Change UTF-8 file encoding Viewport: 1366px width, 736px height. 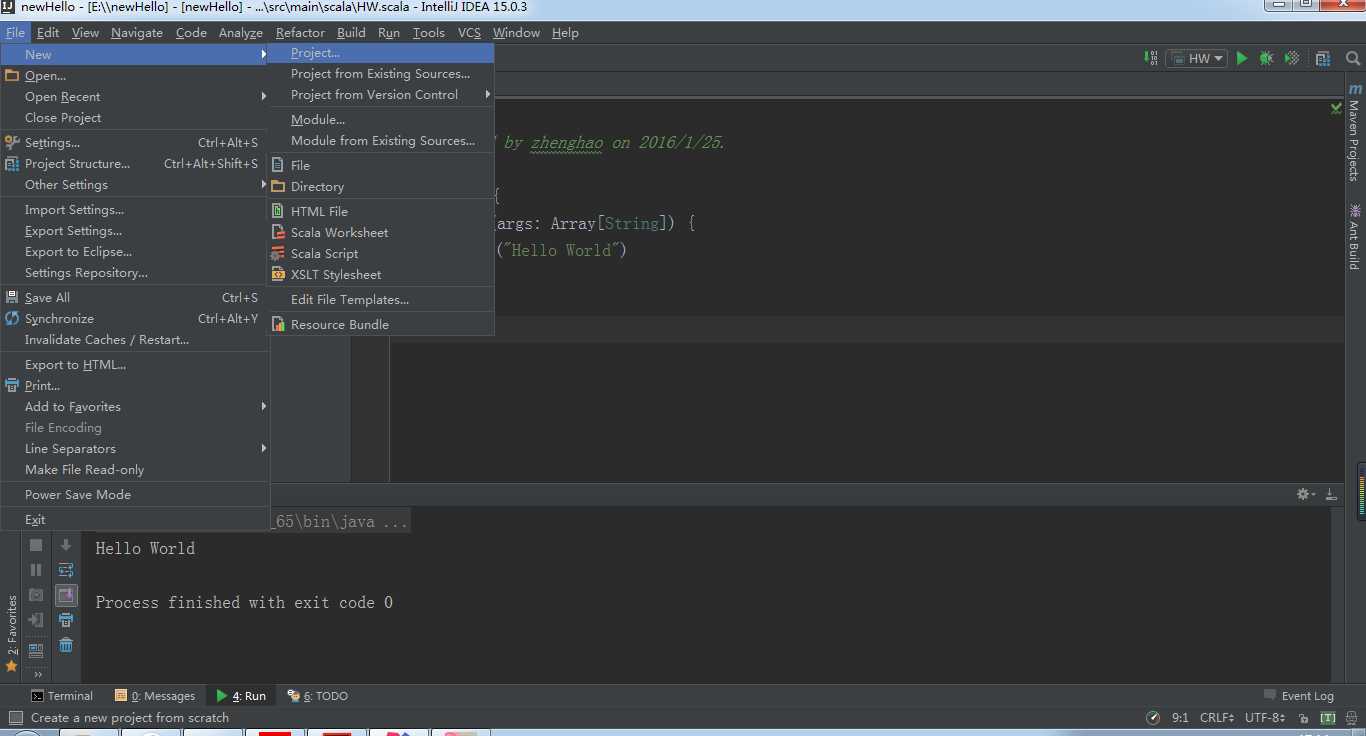1265,718
